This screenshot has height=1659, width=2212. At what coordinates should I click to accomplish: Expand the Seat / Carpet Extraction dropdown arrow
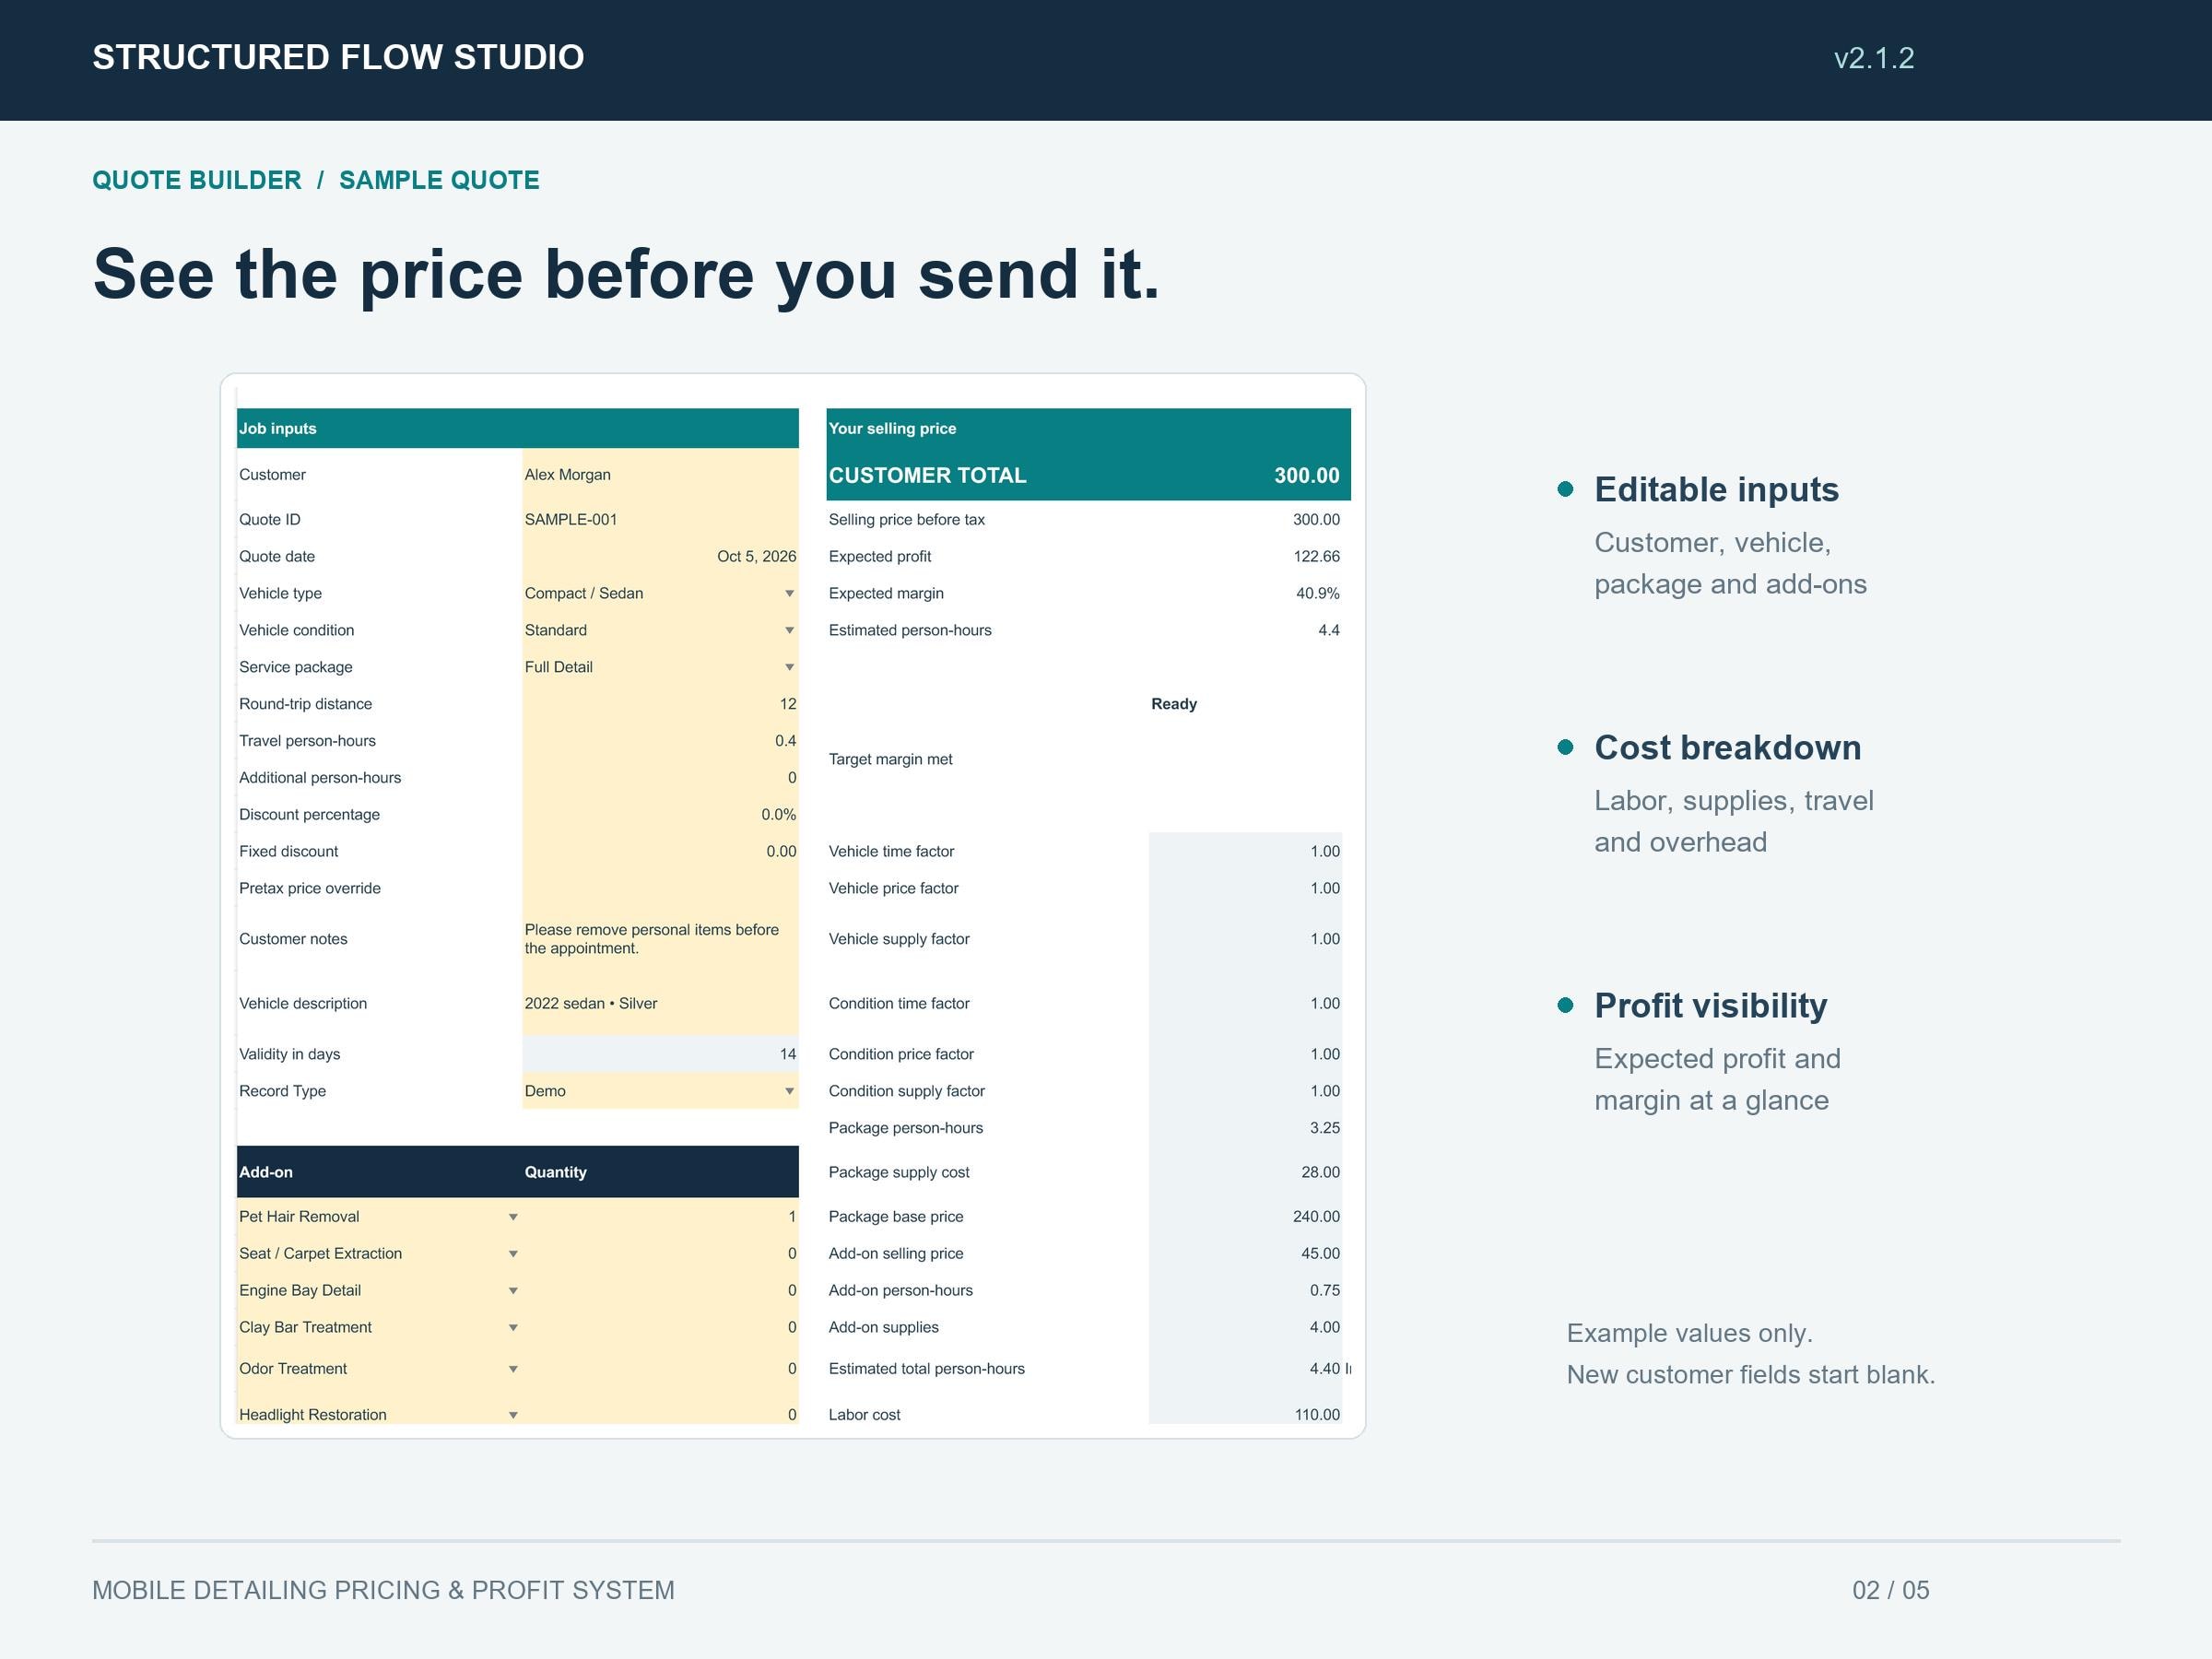pyautogui.click(x=513, y=1255)
